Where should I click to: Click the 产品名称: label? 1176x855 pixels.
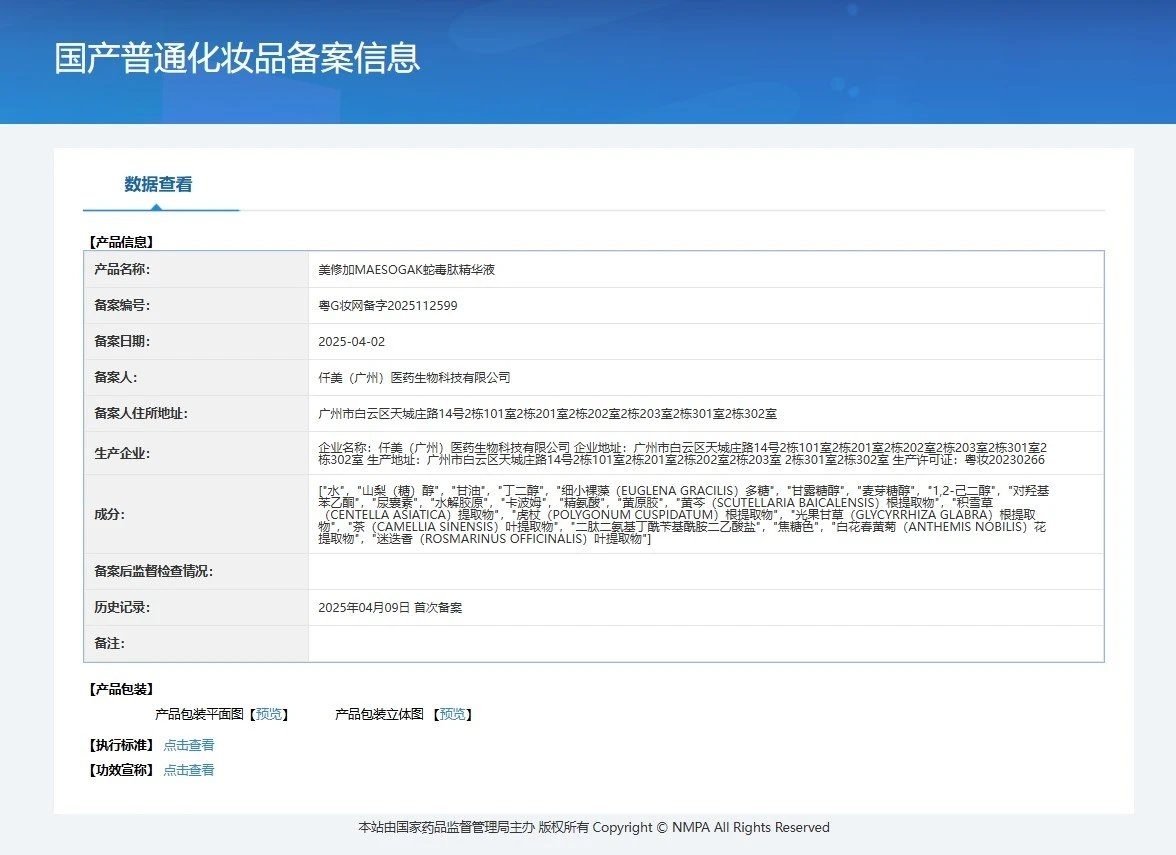point(122,269)
